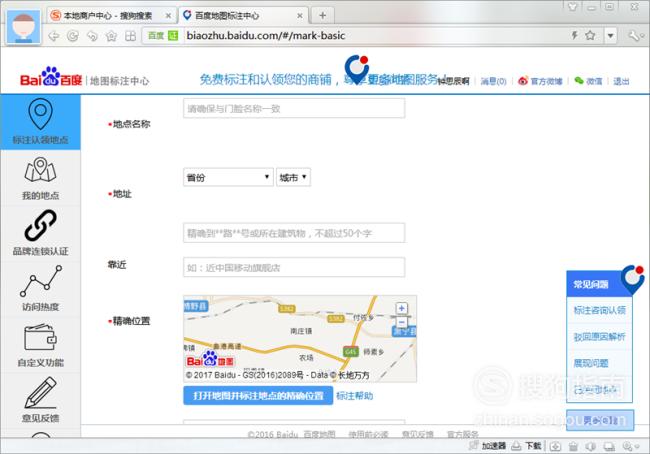Click the footer 意见反馈 link
Viewport: 650px width, 454px height.
(417, 434)
